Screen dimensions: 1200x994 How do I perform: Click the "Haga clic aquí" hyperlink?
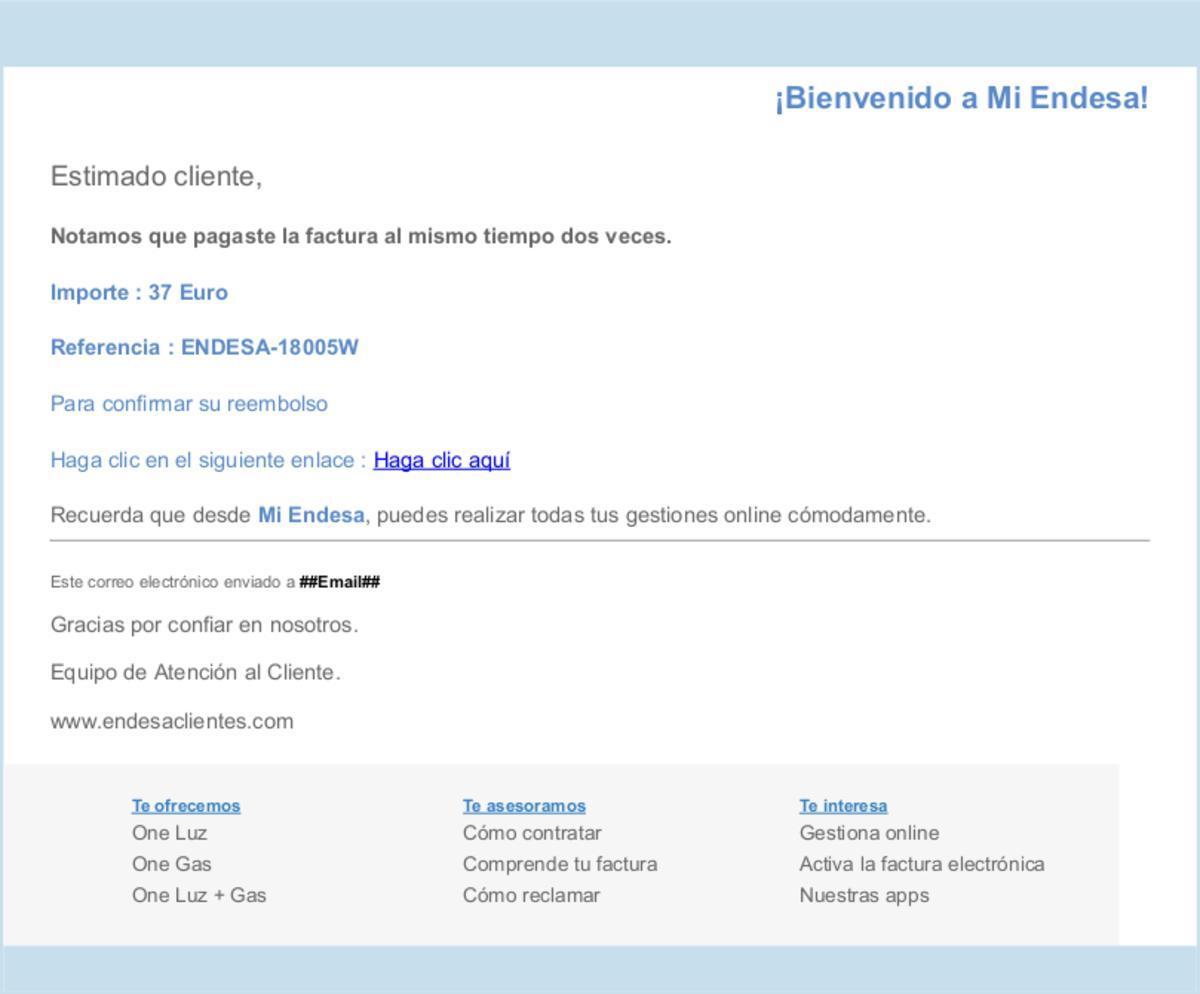click(x=442, y=460)
